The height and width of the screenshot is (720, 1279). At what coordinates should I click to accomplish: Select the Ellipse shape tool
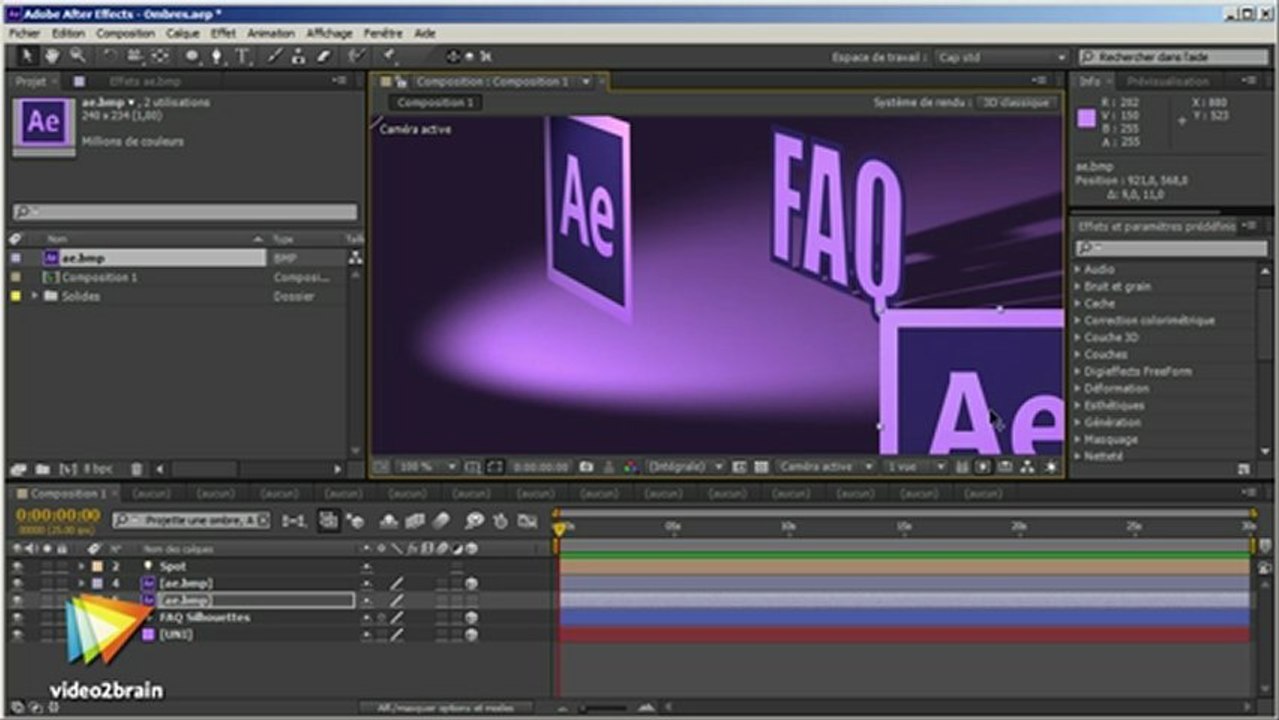[192, 56]
